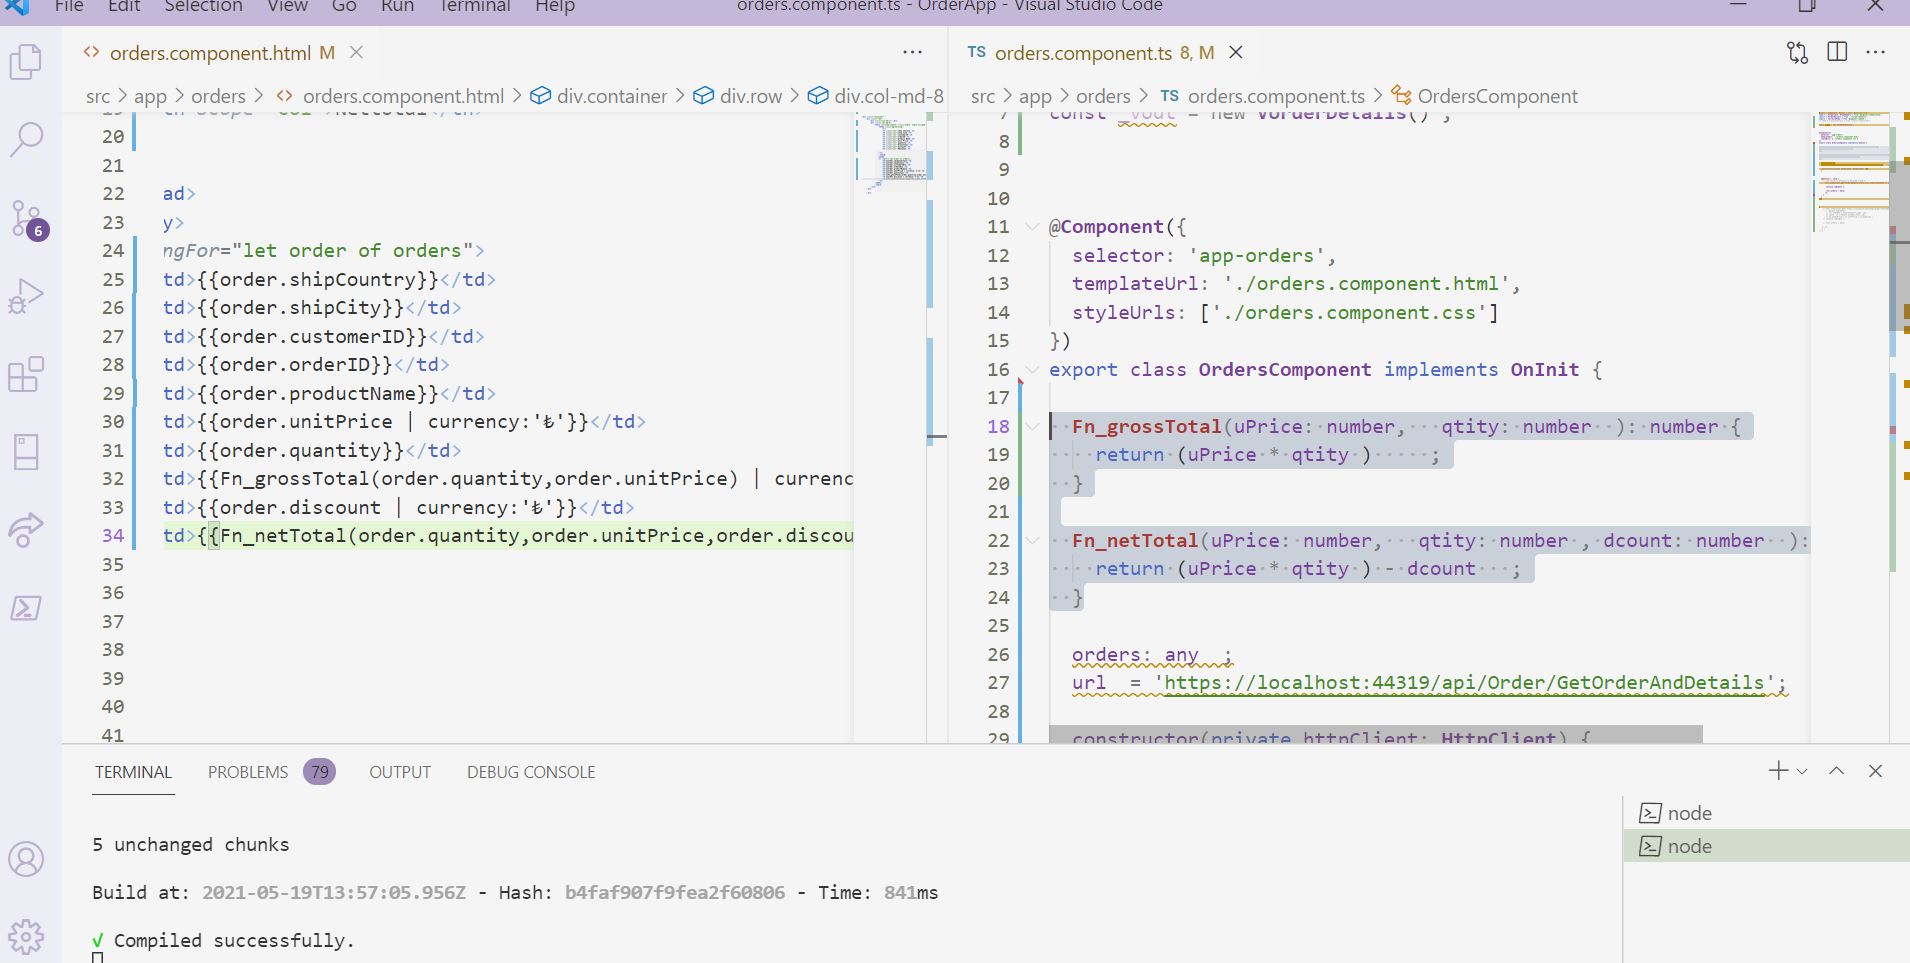
Task: Close the orders.component.html tab
Action: tap(356, 52)
